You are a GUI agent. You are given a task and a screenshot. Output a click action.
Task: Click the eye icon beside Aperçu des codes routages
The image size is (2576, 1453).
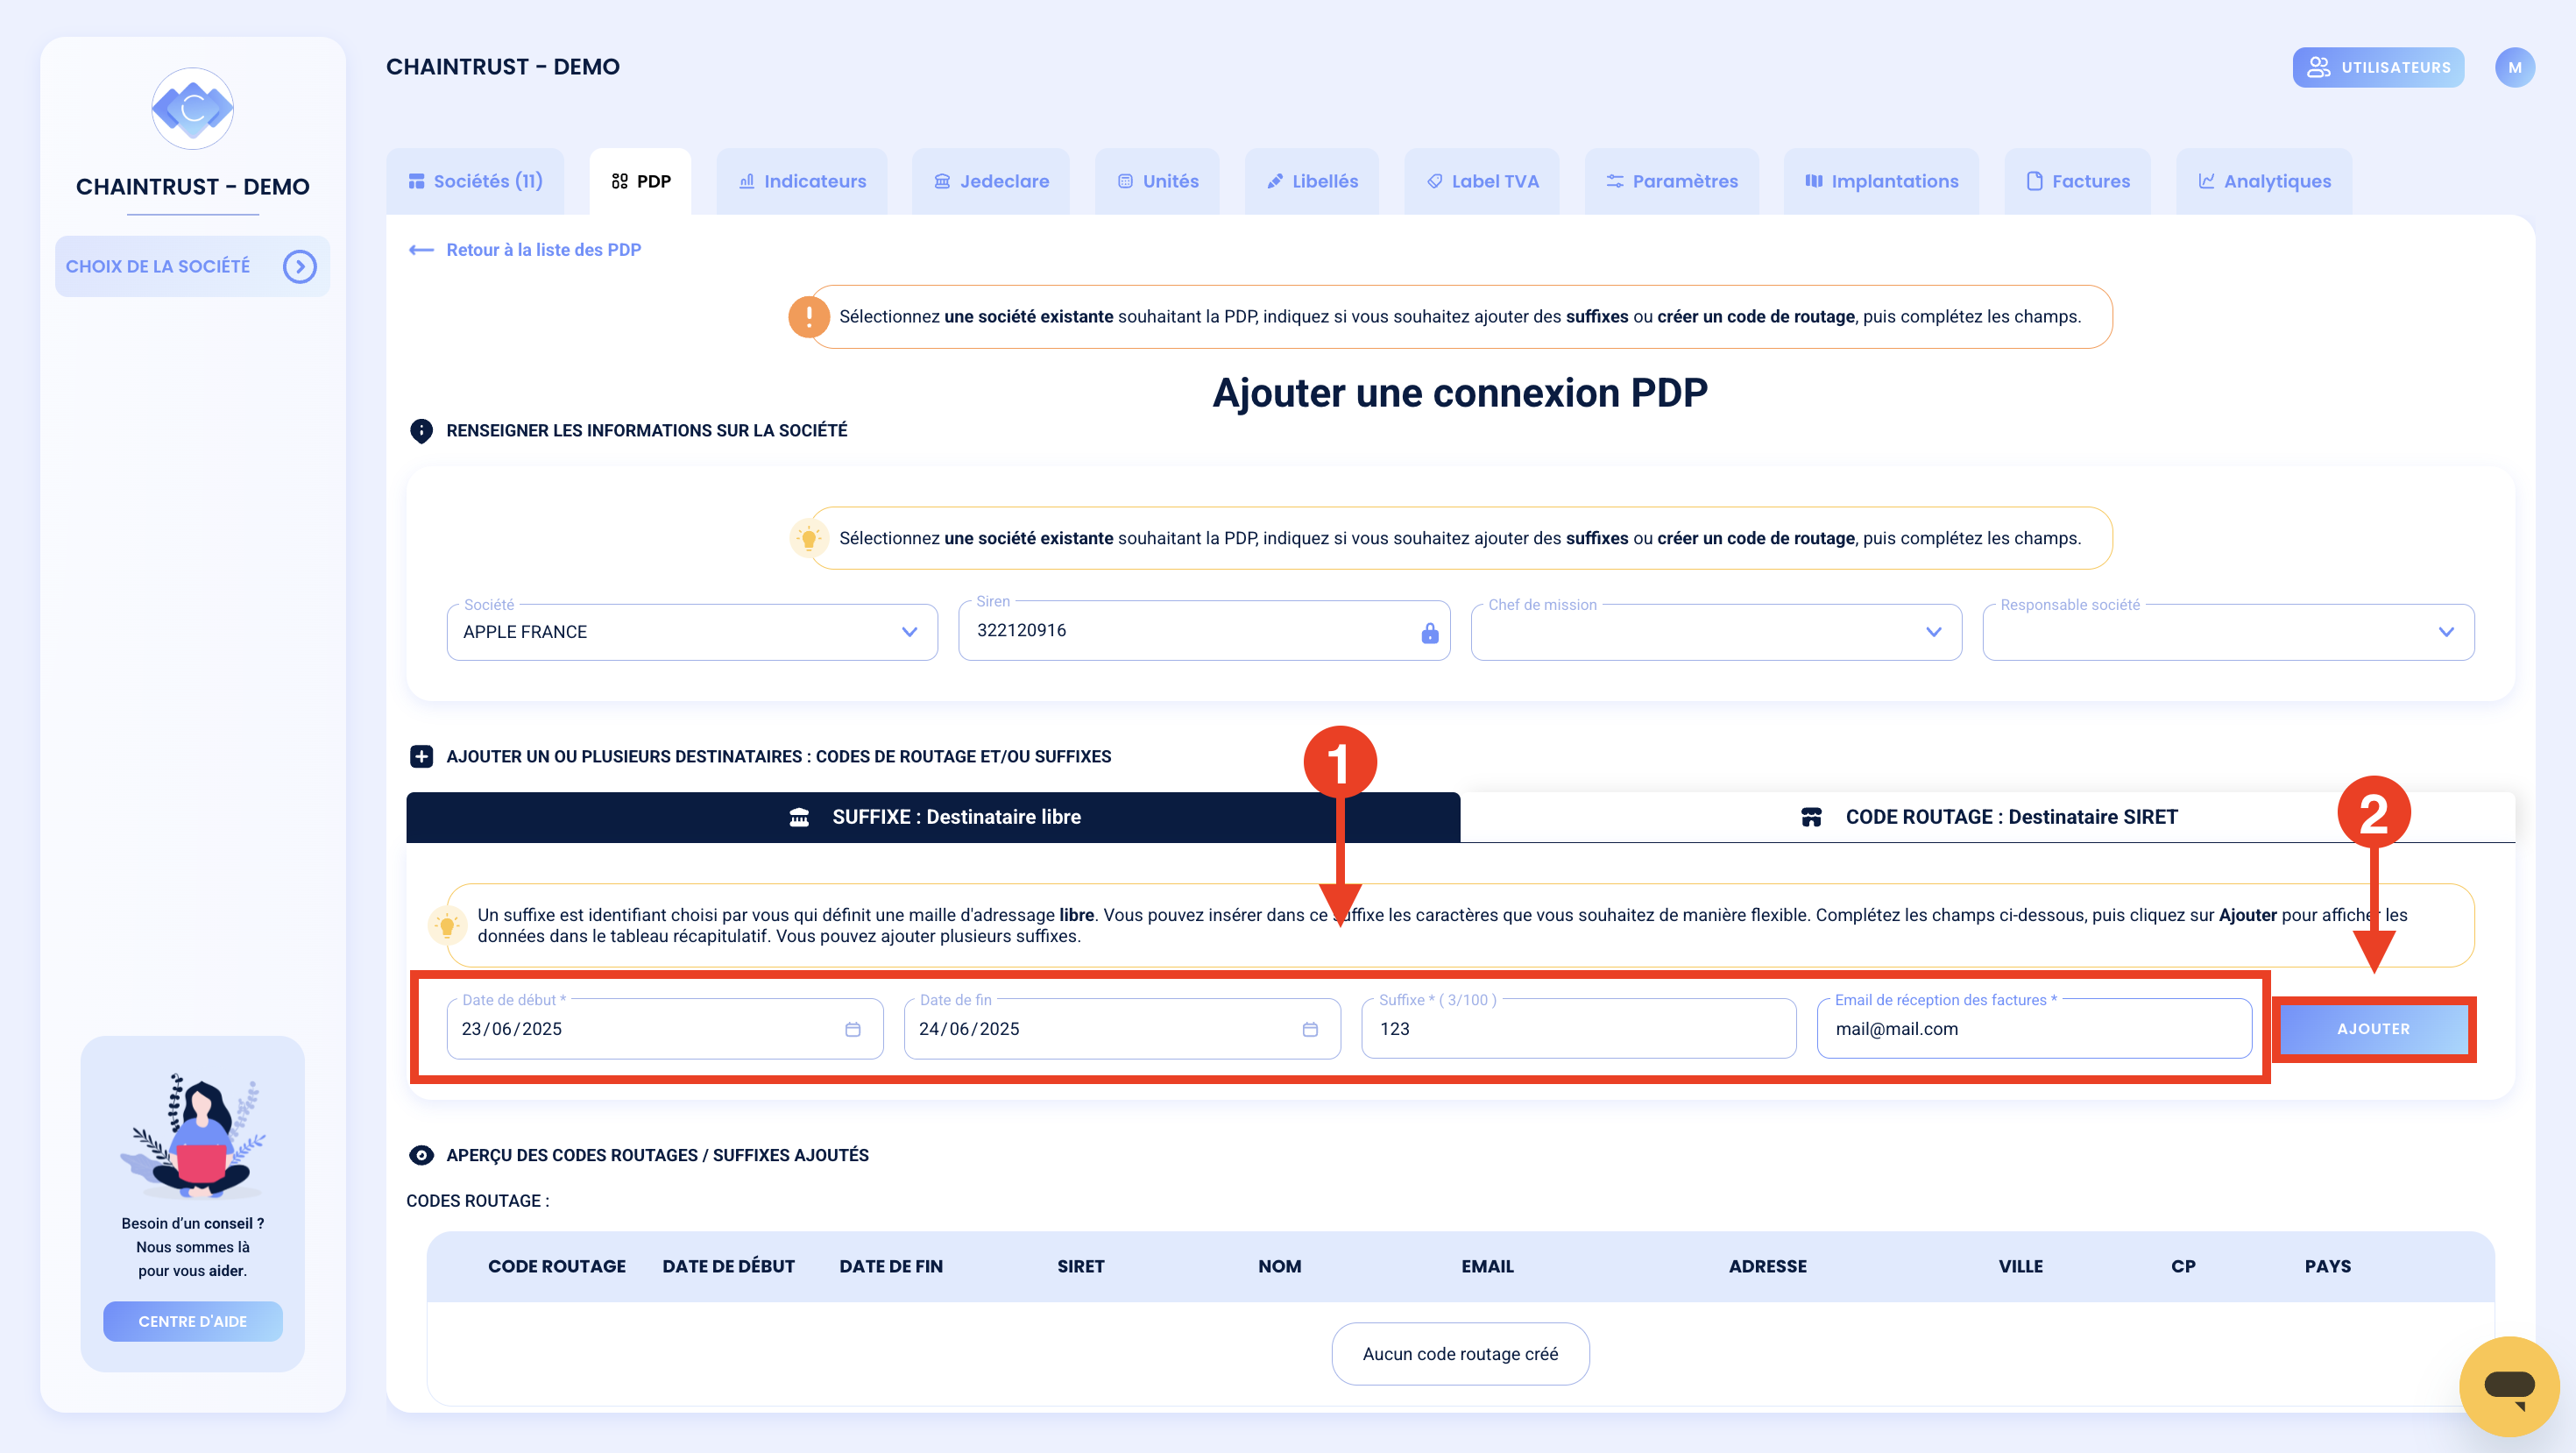click(x=421, y=1156)
